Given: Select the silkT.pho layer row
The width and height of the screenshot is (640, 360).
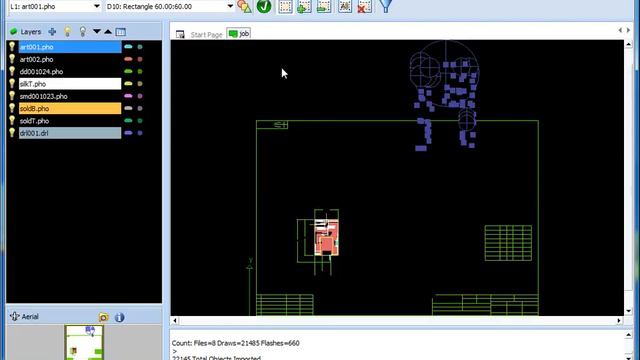Looking at the screenshot, I should pyautogui.click(x=70, y=84).
